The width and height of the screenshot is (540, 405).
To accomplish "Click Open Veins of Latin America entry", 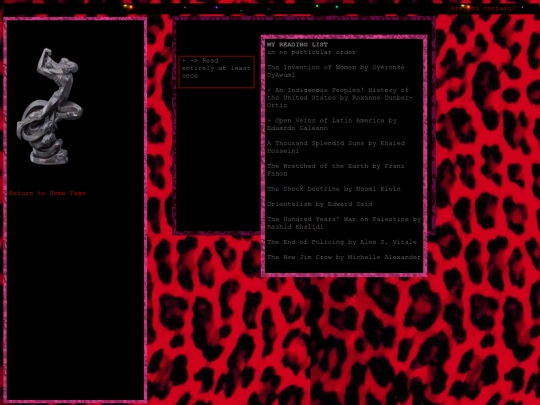I will (x=332, y=124).
